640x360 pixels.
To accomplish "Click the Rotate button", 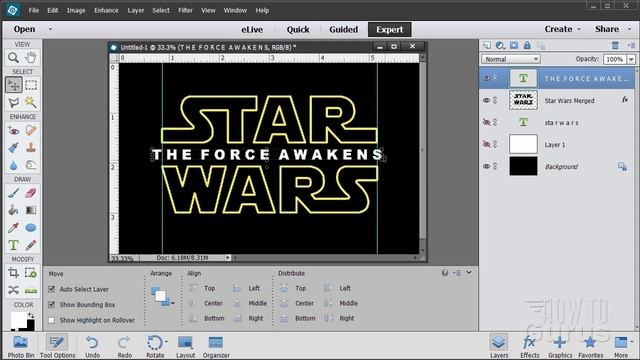I will (155, 347).
